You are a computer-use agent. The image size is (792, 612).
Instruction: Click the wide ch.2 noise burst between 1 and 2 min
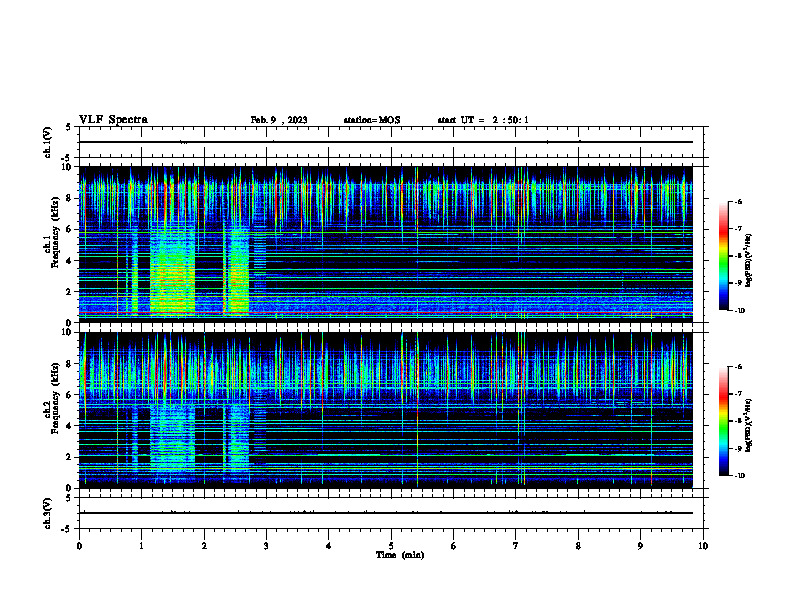pos(172,438)
